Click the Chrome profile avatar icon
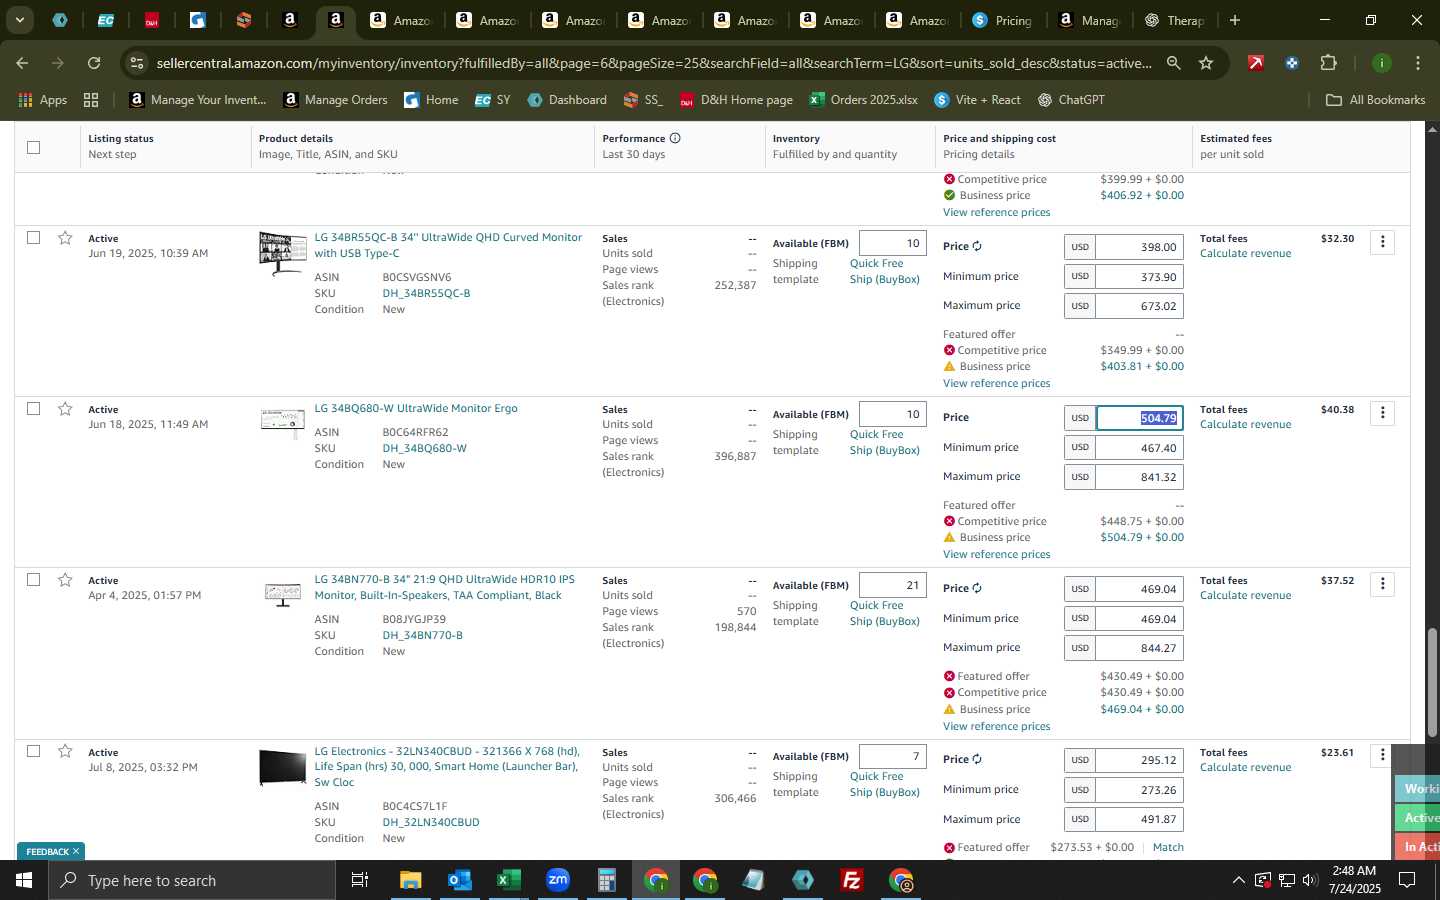 tap(1381, 63)
